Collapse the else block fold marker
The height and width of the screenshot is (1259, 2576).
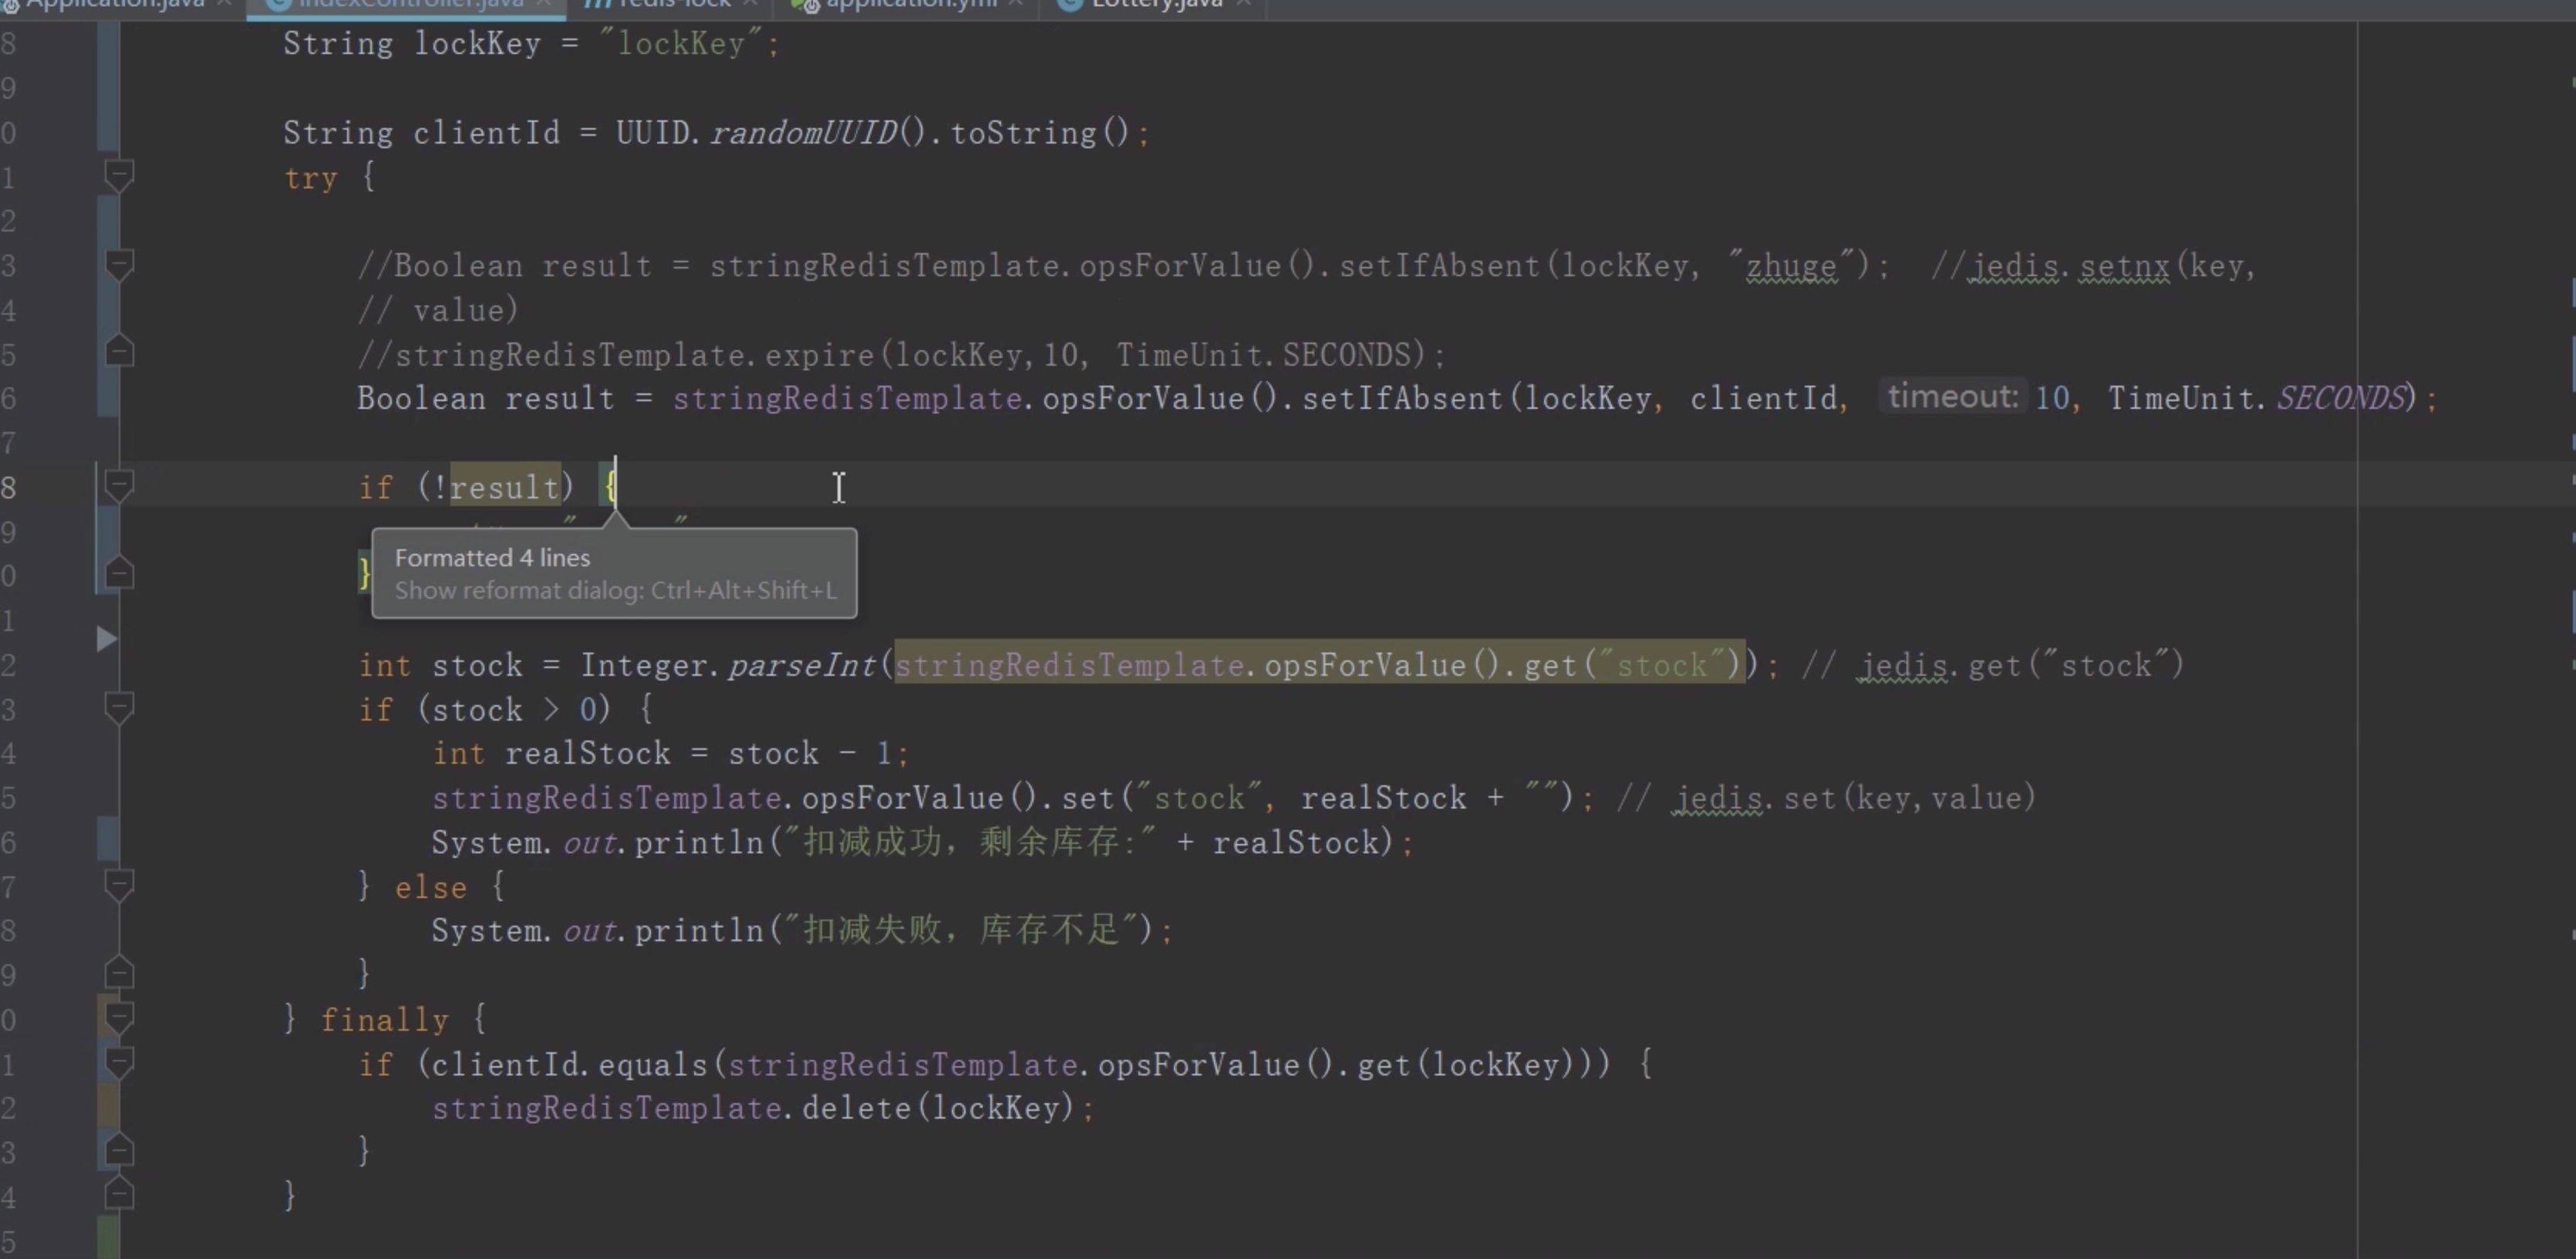coord(119,886)
